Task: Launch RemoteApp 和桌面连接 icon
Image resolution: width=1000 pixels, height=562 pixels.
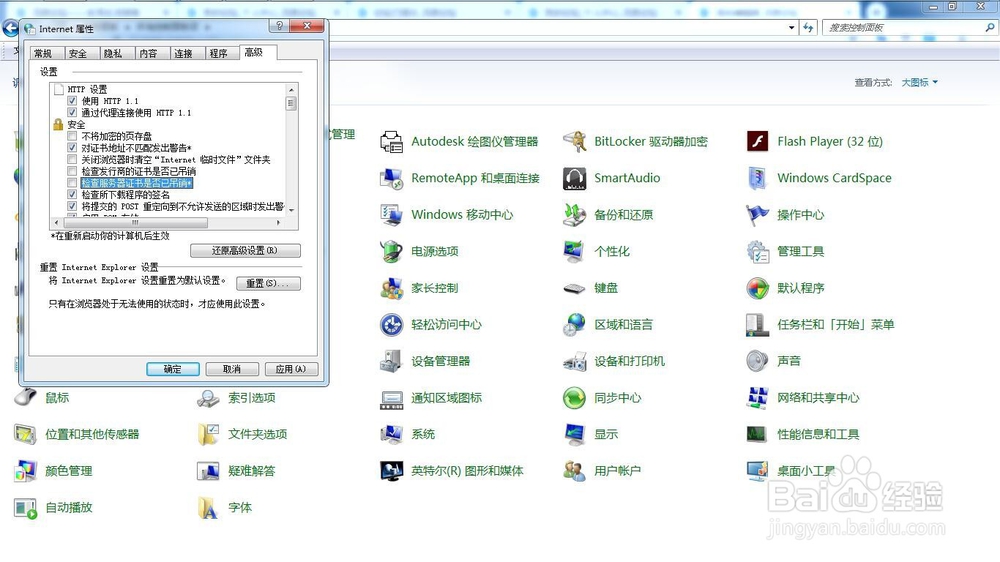Action: [x=391, y=179]
